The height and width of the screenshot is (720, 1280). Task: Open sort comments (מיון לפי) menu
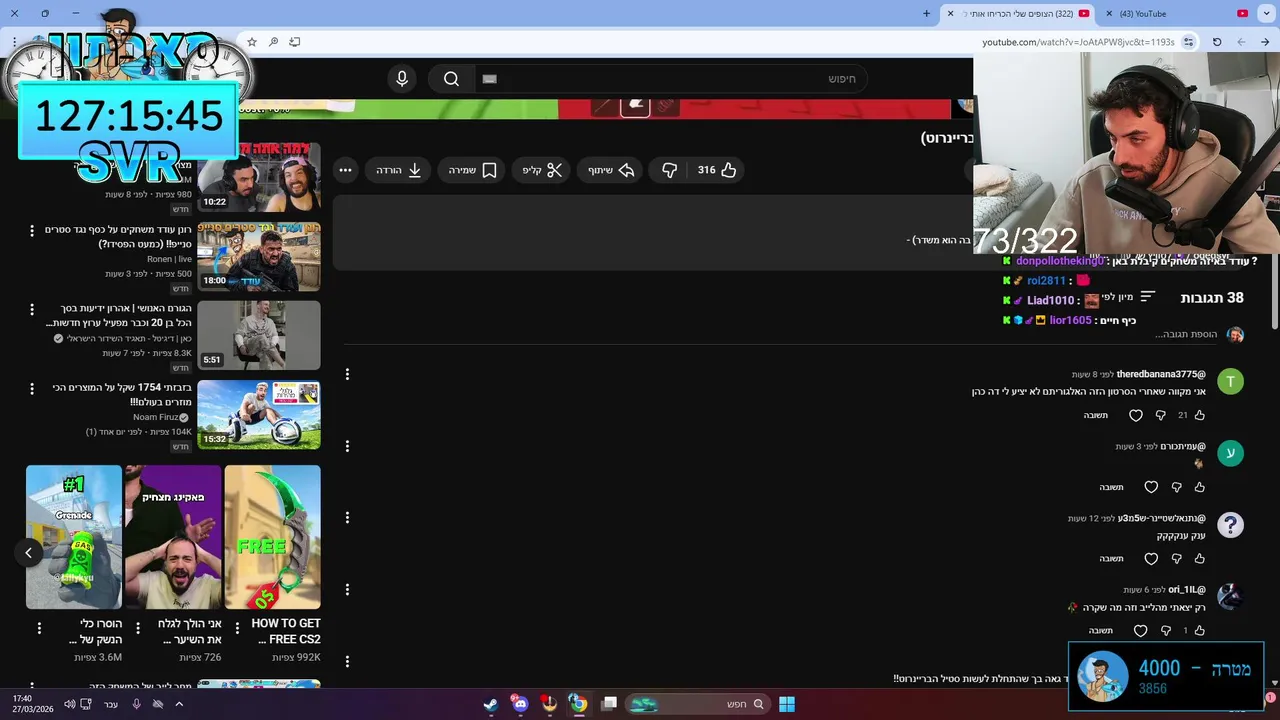point(1128,298)
